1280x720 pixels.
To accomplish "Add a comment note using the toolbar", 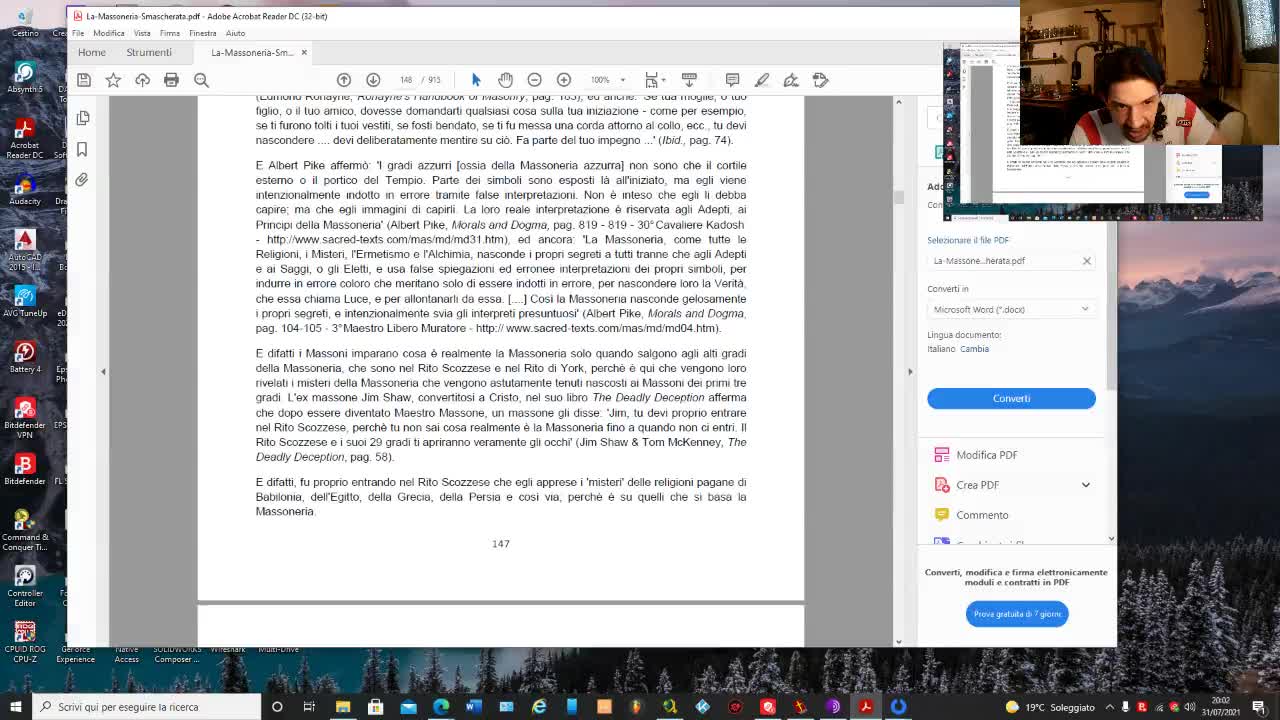I will coord(732,80).
